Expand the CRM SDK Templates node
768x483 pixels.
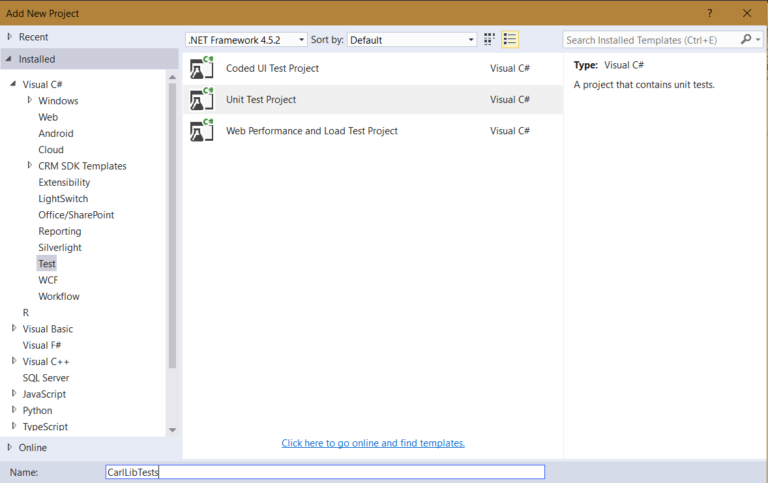pos(29,165)
